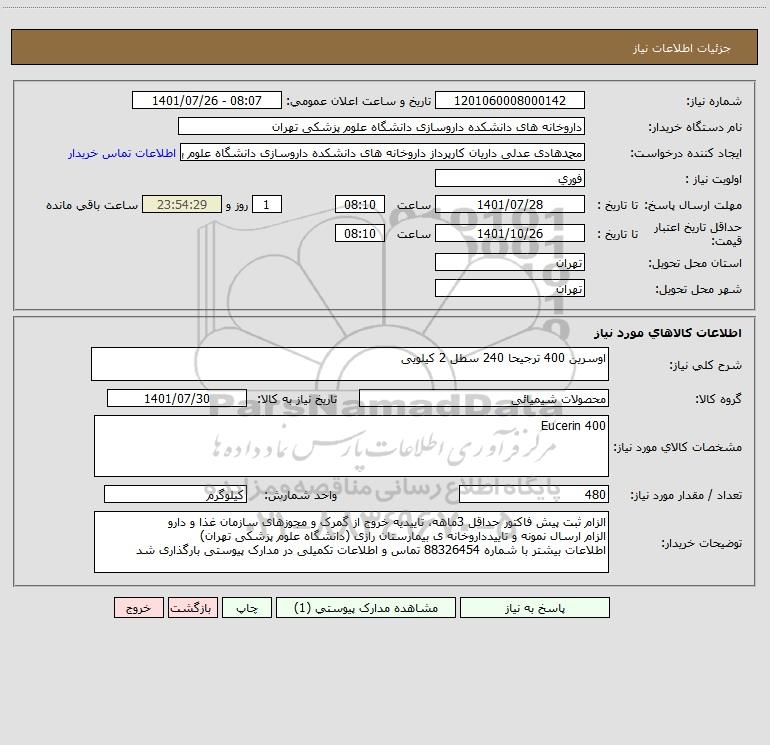Click the ایجاد کننده درخواست label
Viewport: 770px width, 745px height.
(686, 153)
